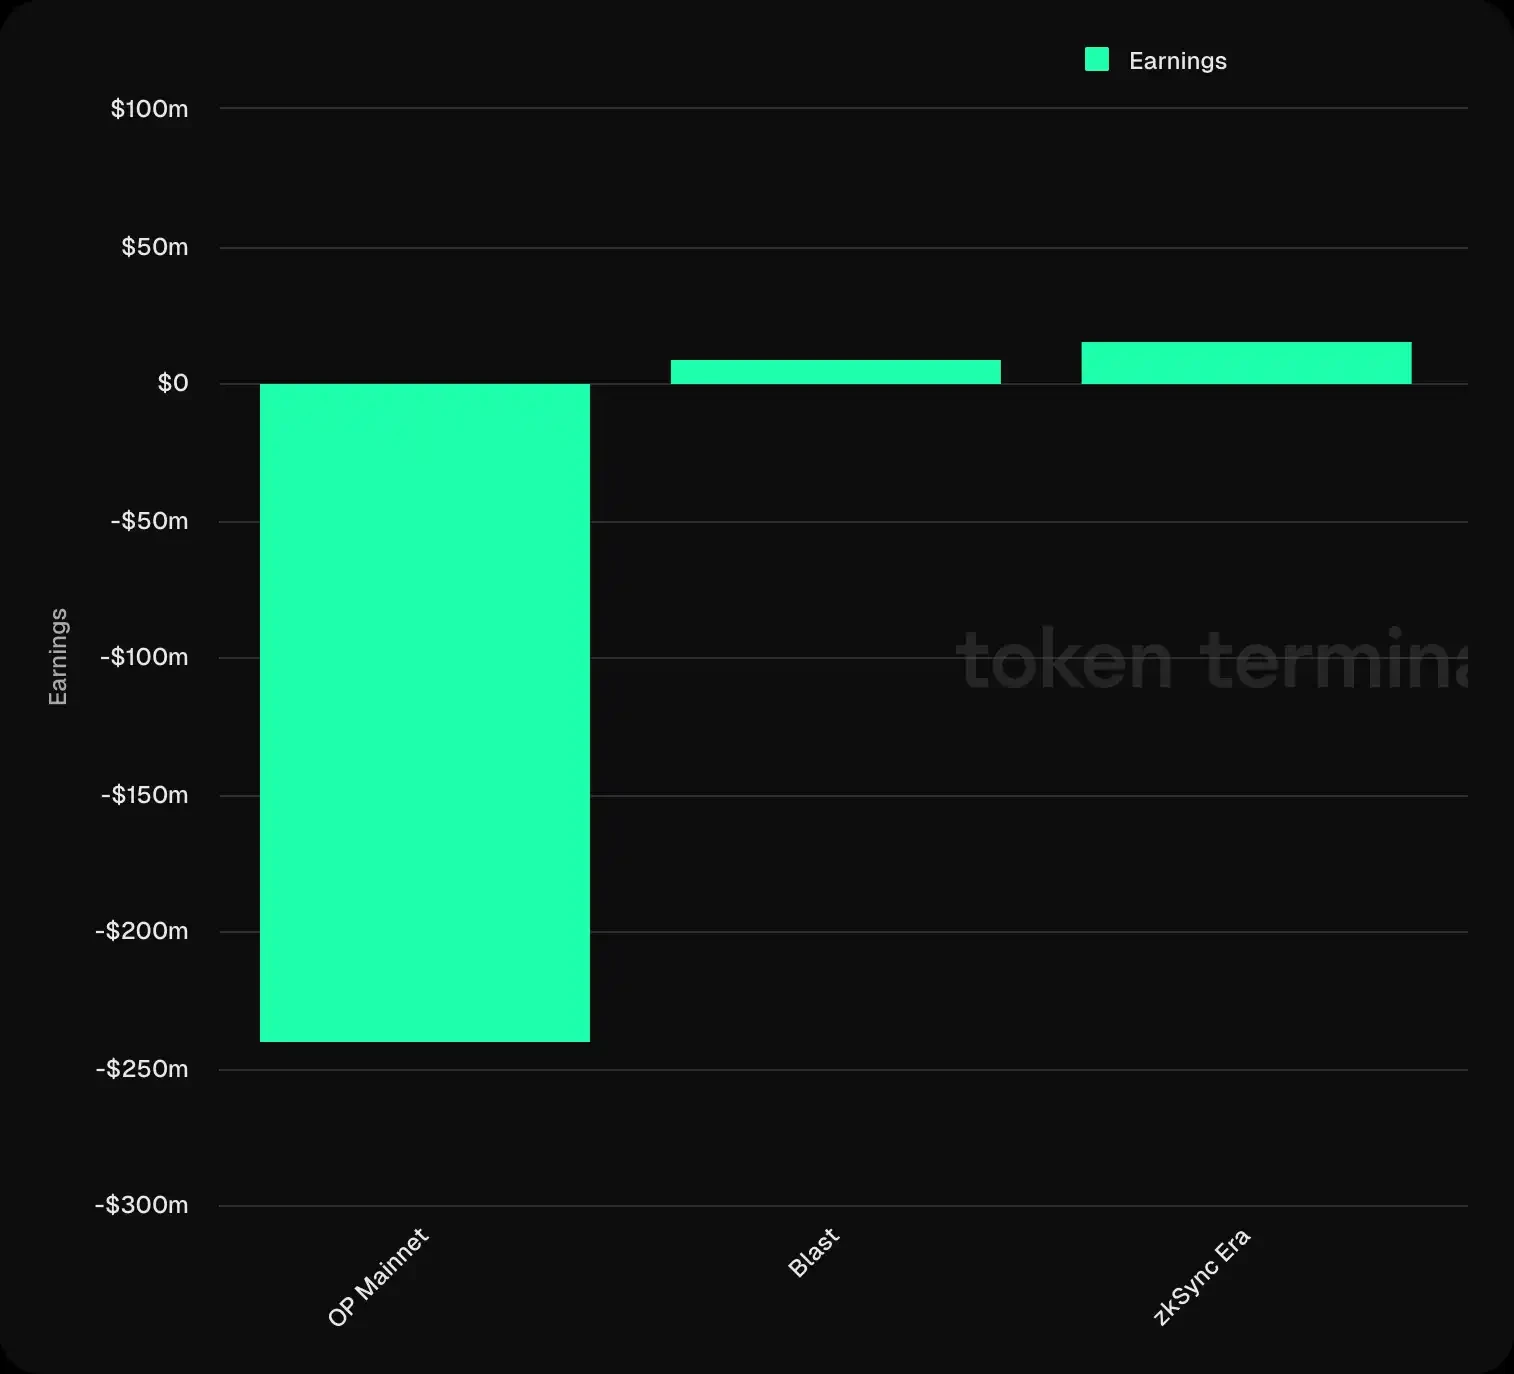Screen dimensions: 1514x1374
Task: Click the $0 y-axis tick label
Action: tap(172, 383)
